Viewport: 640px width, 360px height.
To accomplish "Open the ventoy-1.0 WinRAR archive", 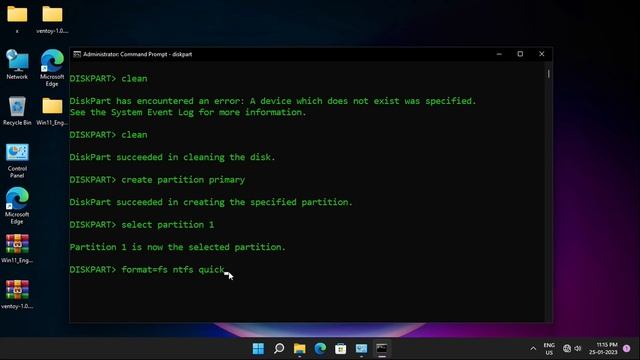I will click(17, 294).
